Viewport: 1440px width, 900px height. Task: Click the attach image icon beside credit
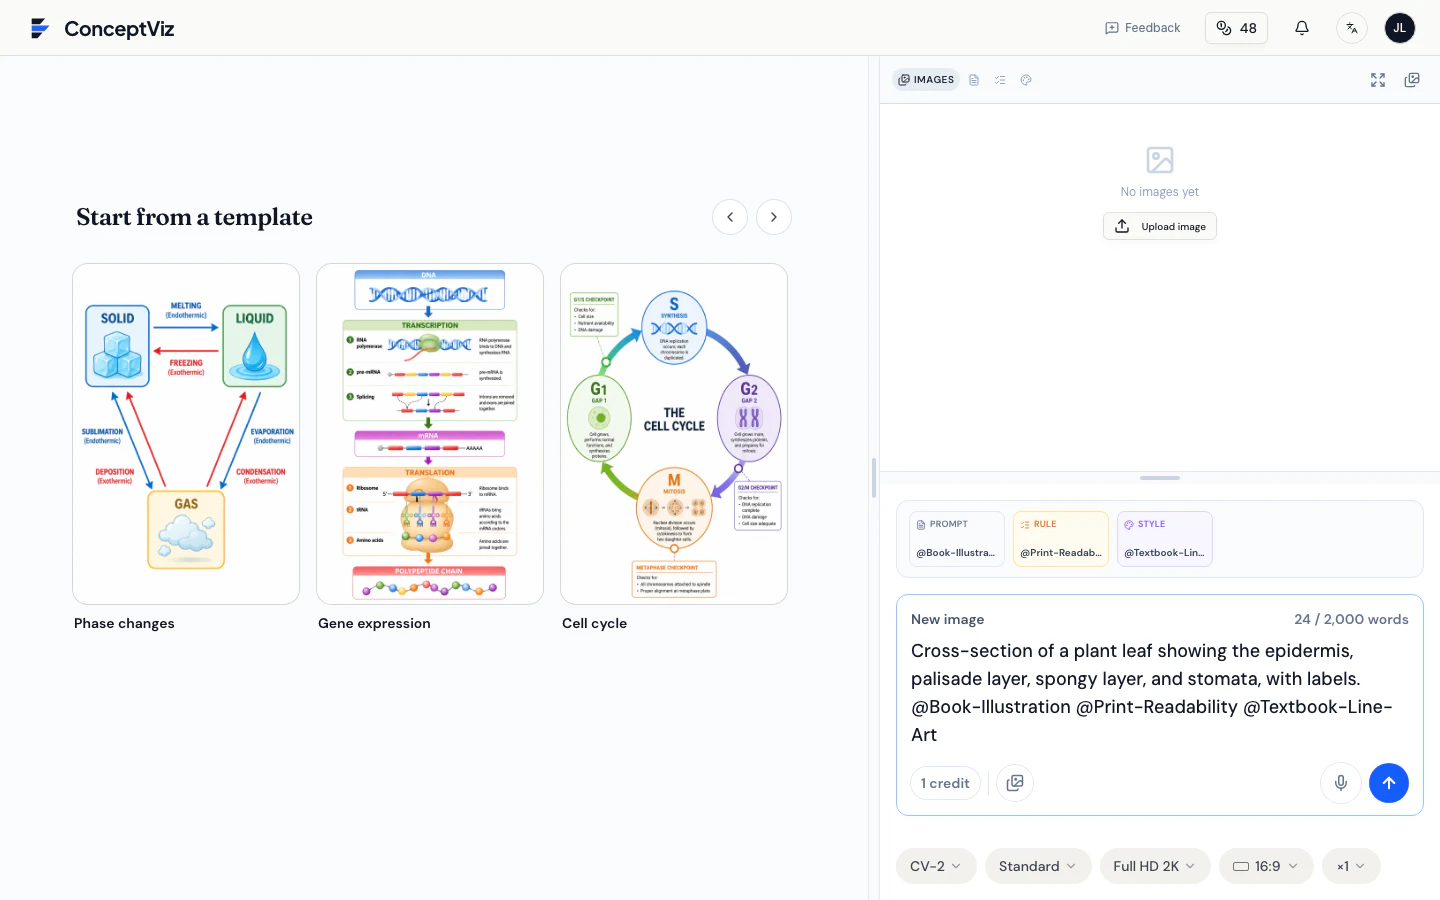tap(1015, 783)
